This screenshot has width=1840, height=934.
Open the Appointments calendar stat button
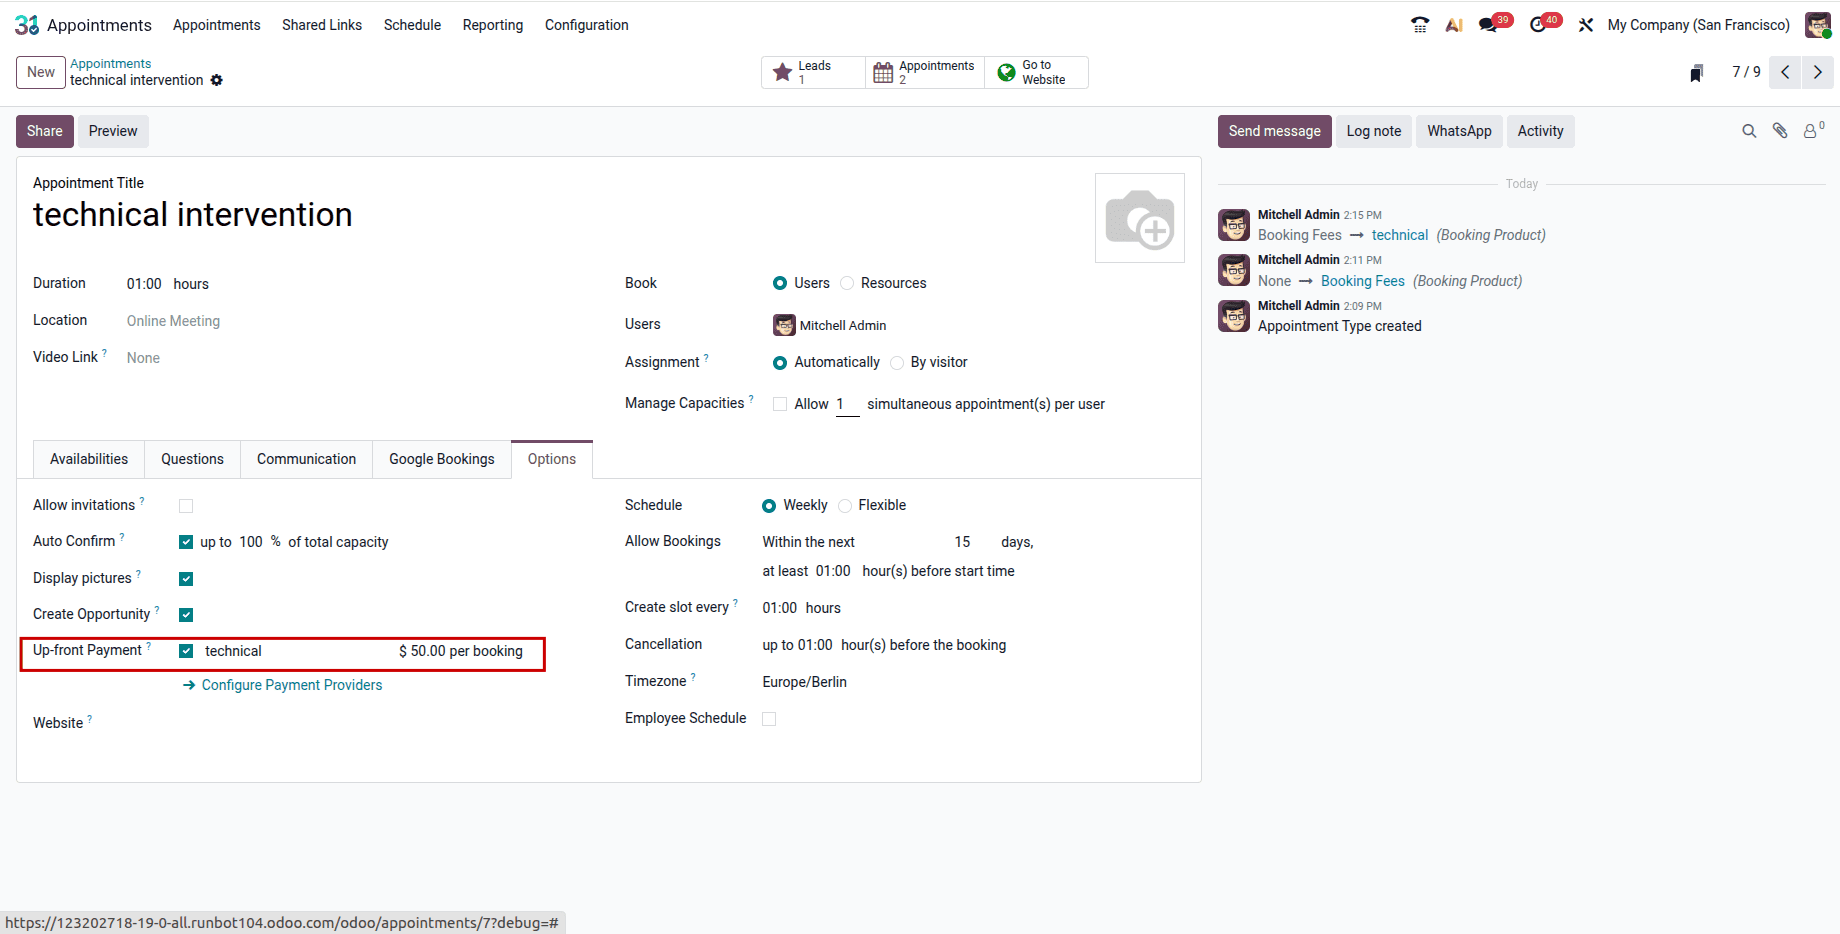pos(924,72)
